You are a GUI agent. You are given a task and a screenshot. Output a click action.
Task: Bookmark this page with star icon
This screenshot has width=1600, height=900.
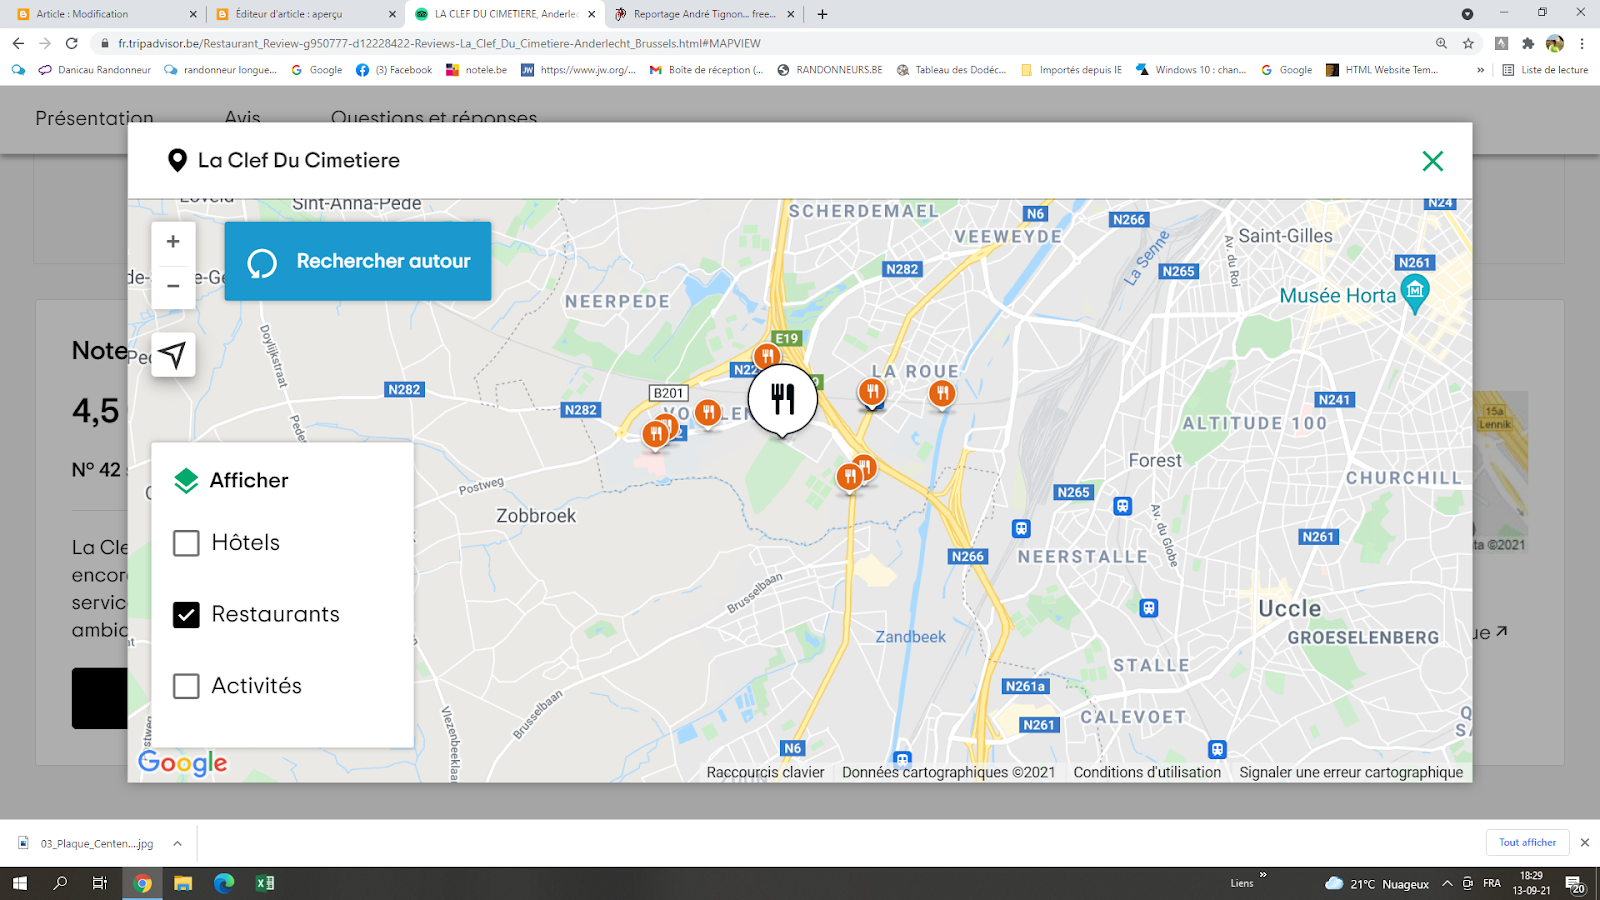click(1468, 43)
